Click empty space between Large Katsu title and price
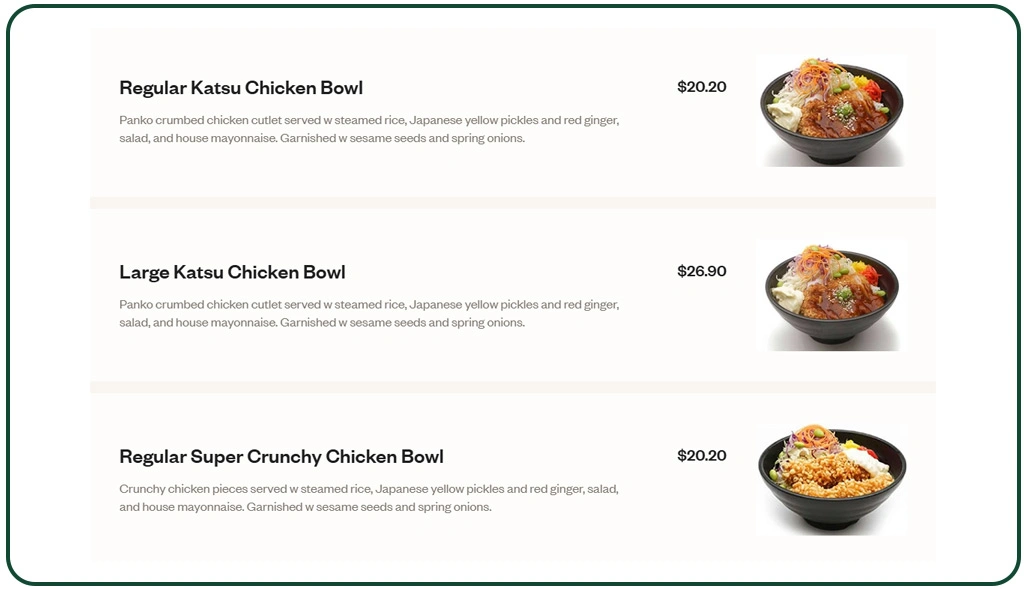The image size is (1026, 589). 510,272
